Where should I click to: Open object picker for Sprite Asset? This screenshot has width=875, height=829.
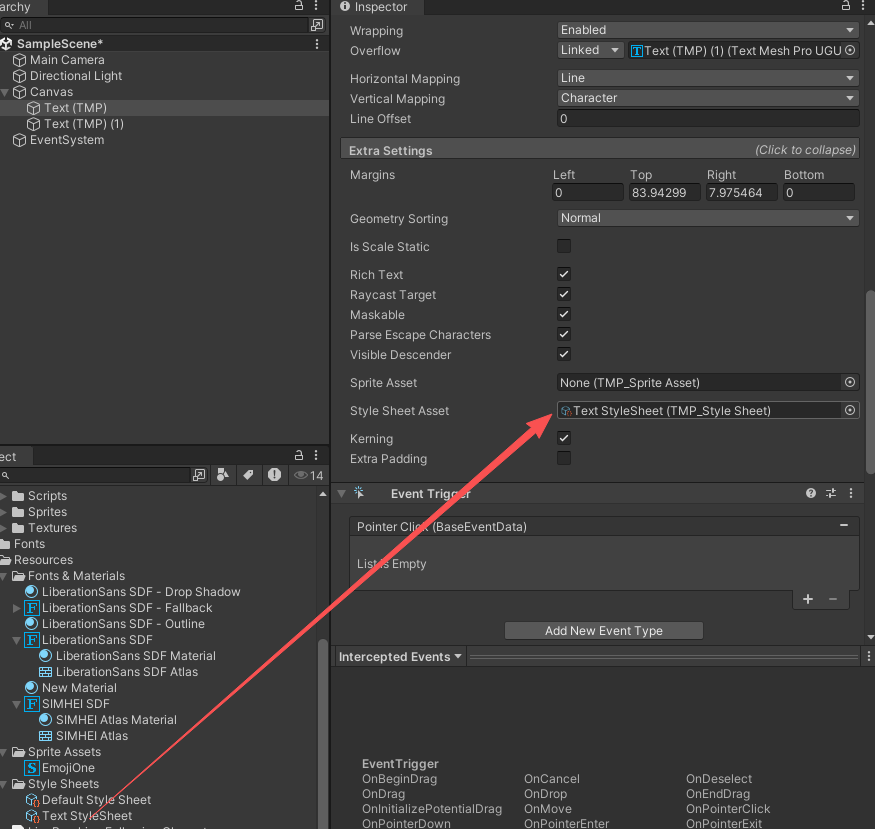click(x=849, y=382)
